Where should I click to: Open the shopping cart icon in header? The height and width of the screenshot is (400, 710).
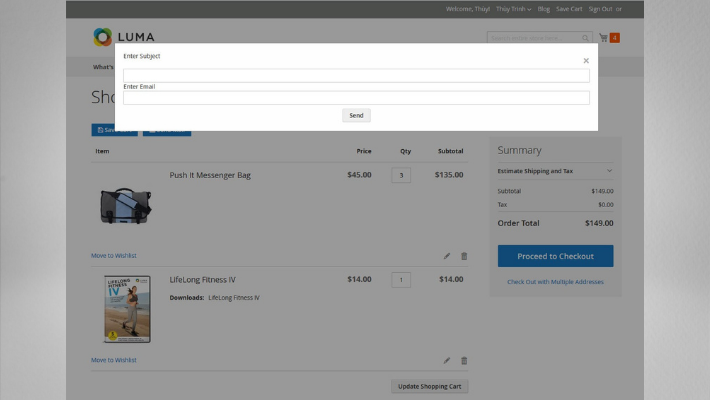tap(604, 38)
